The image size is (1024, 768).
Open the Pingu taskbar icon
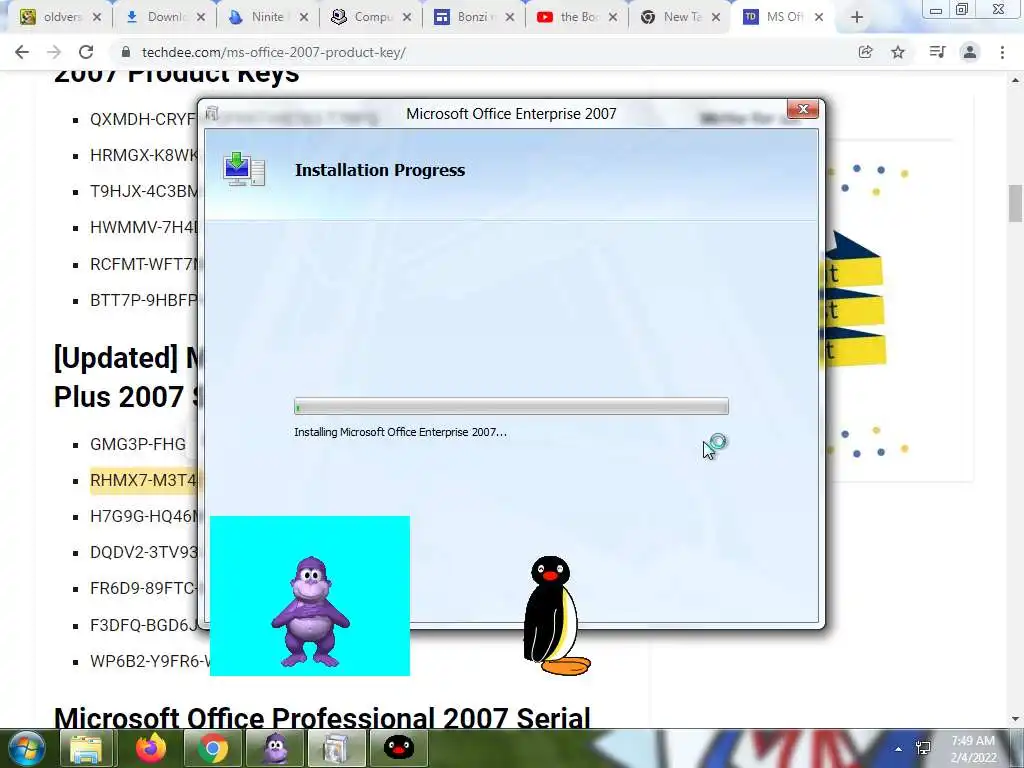(399, 748)
